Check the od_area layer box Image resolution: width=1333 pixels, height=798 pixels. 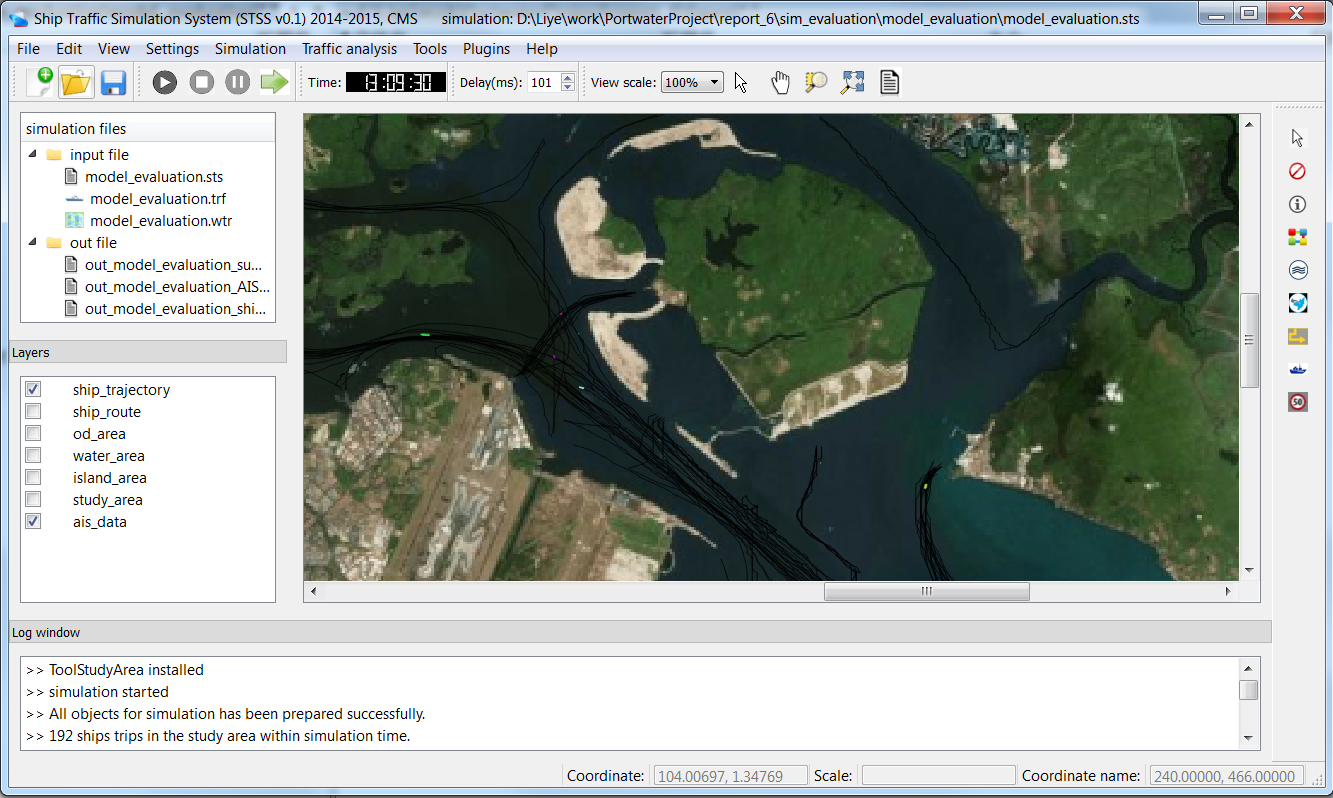pos(33,433)
